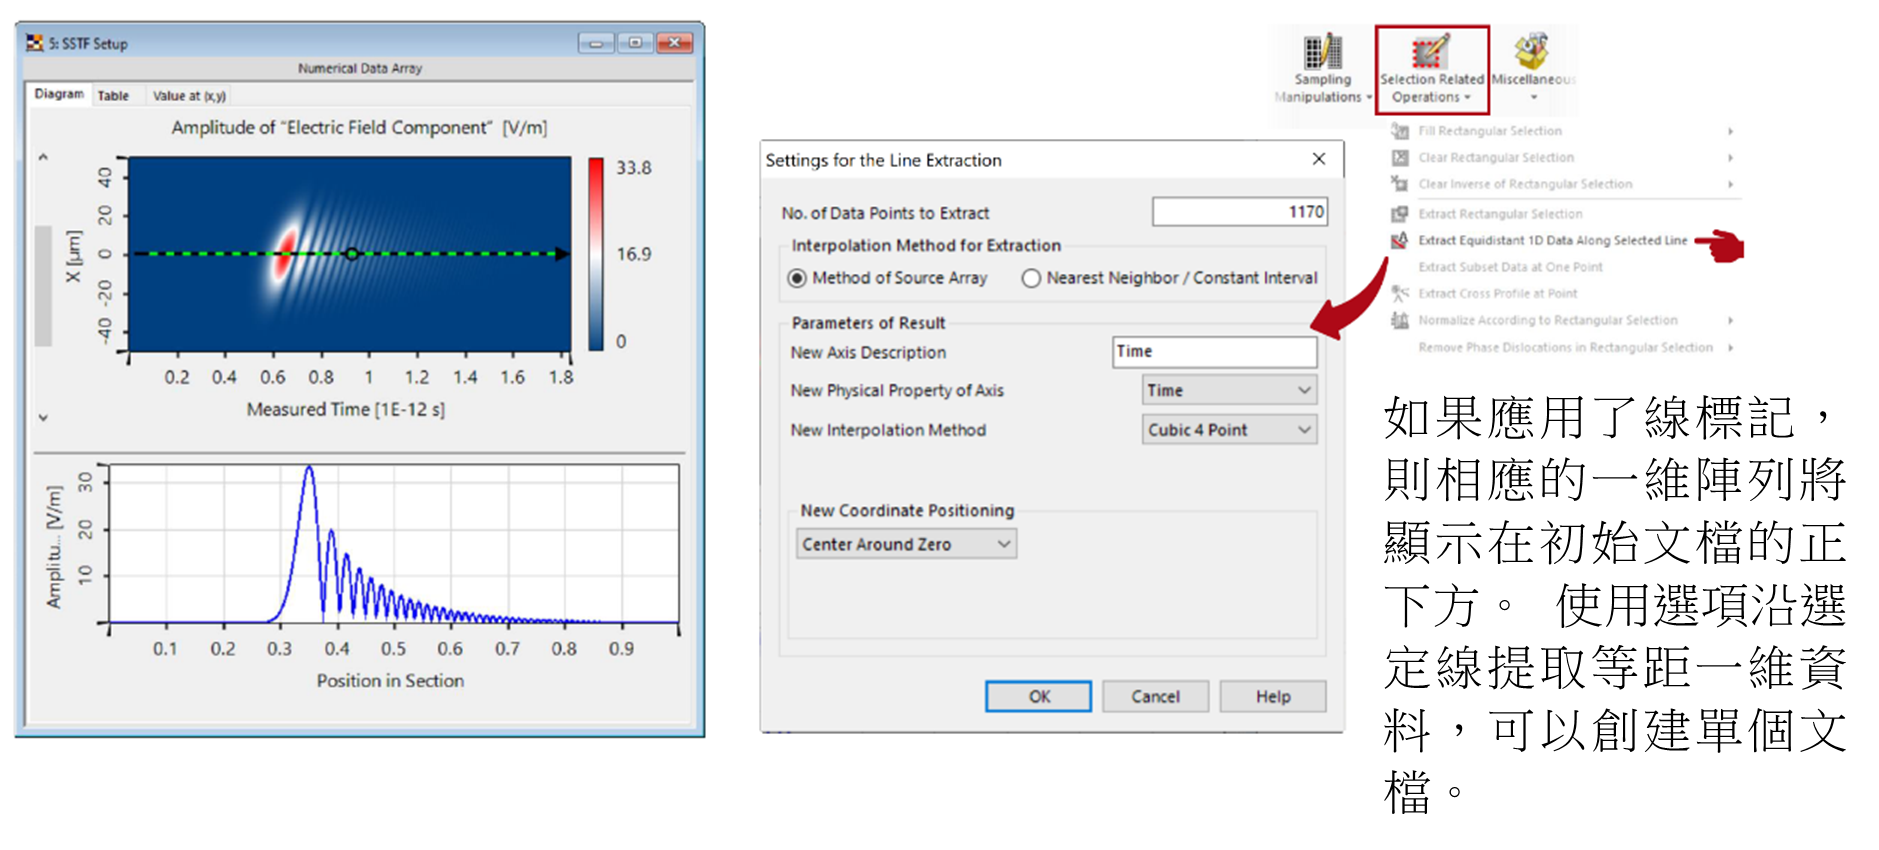Maximize the SSTF Setup window
Image resolution: width=1879 pixels, height=850 pixels.
point(635,43)
